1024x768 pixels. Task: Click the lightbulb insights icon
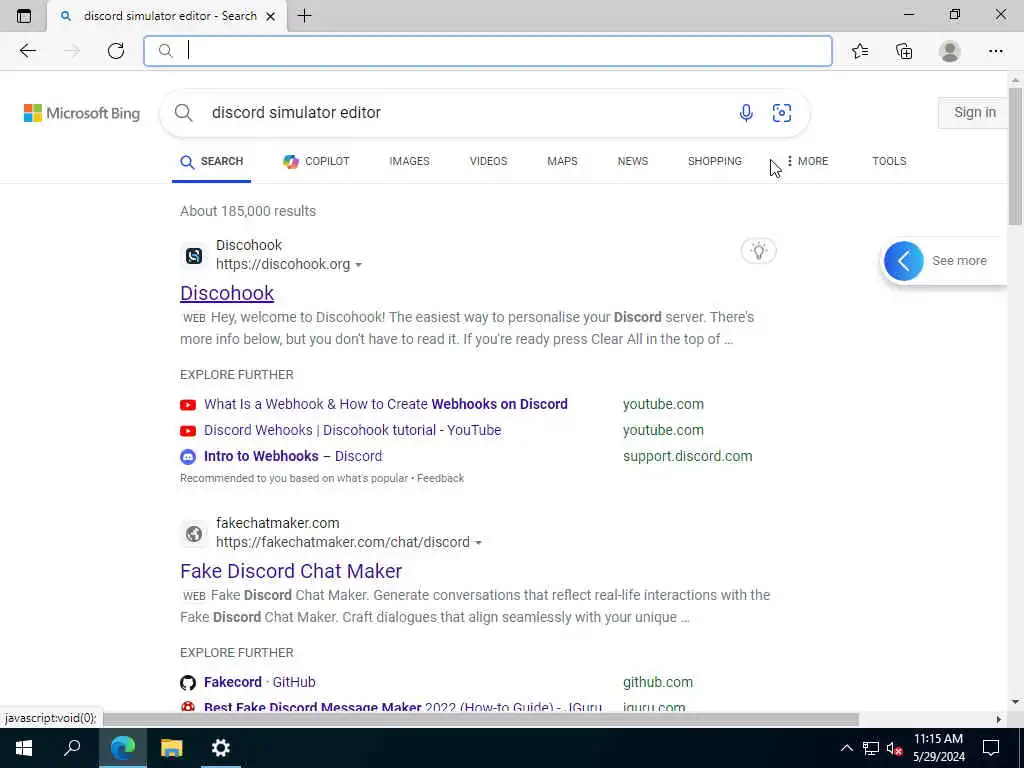(x=758, y=251)
